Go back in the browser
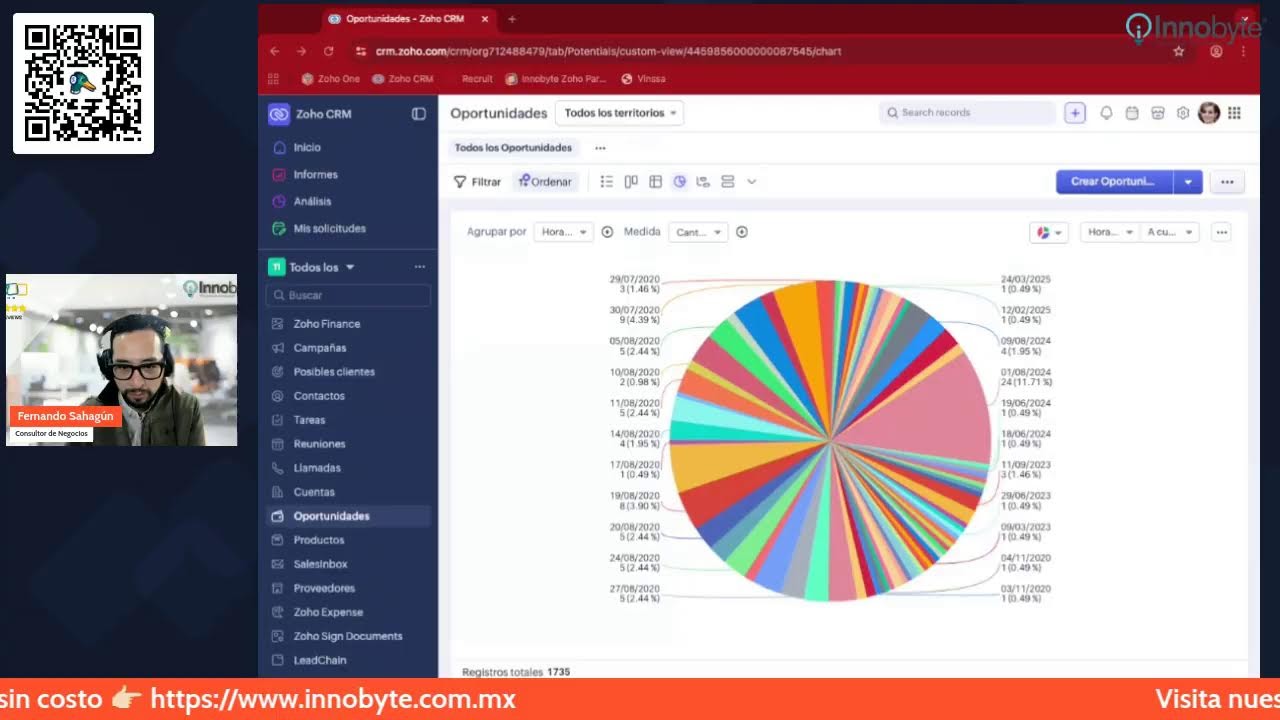The width and height of the screenshot is (1280, 720). pyautogui.click(x=275, y=51)
